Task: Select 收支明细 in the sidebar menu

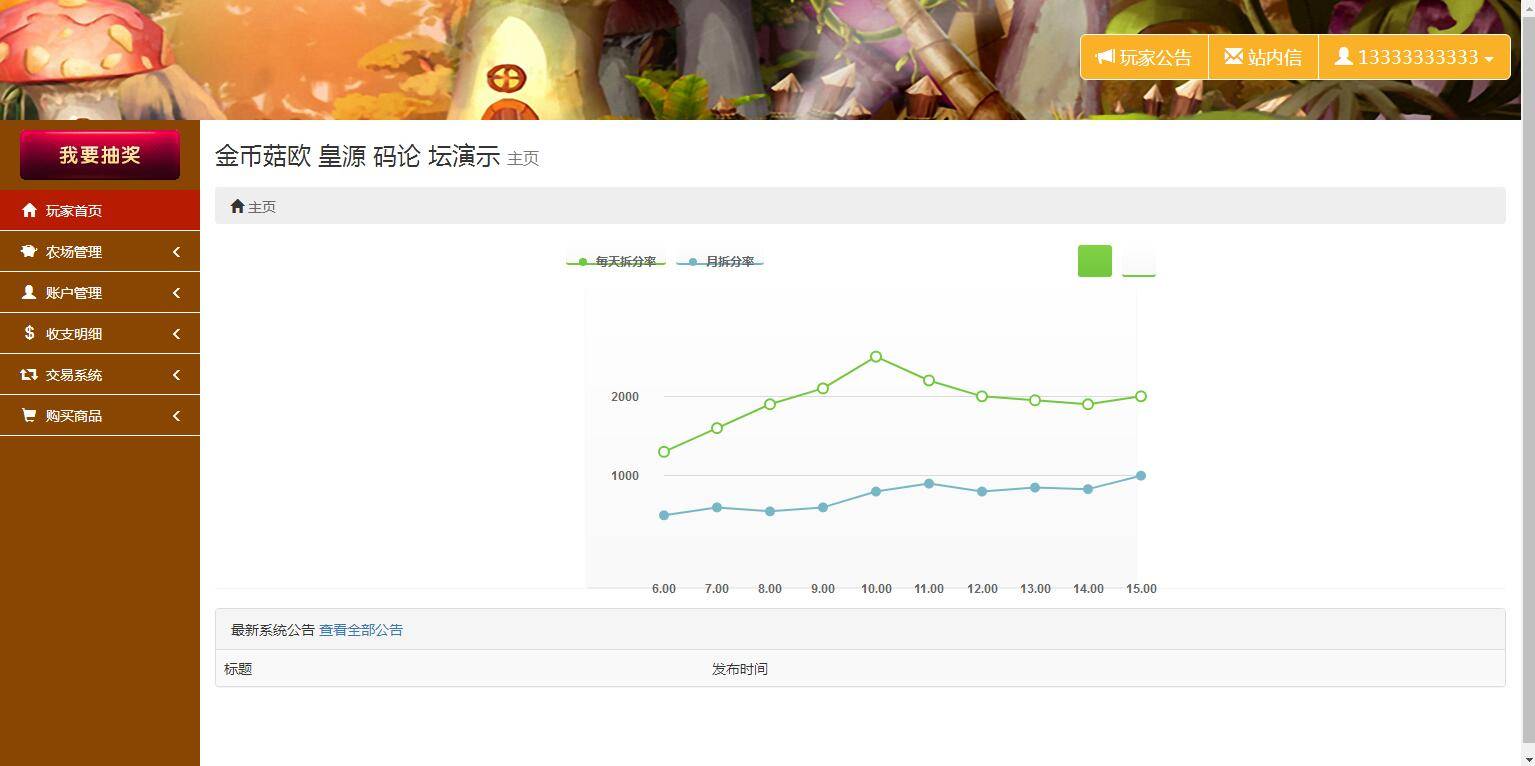Action: click(x=74, y=333)
